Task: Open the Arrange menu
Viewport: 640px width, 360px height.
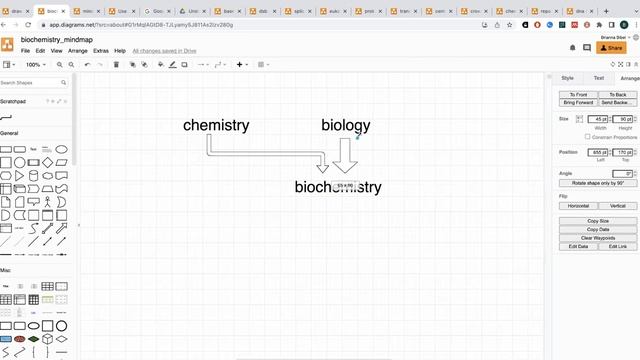Action: [78, 51]
